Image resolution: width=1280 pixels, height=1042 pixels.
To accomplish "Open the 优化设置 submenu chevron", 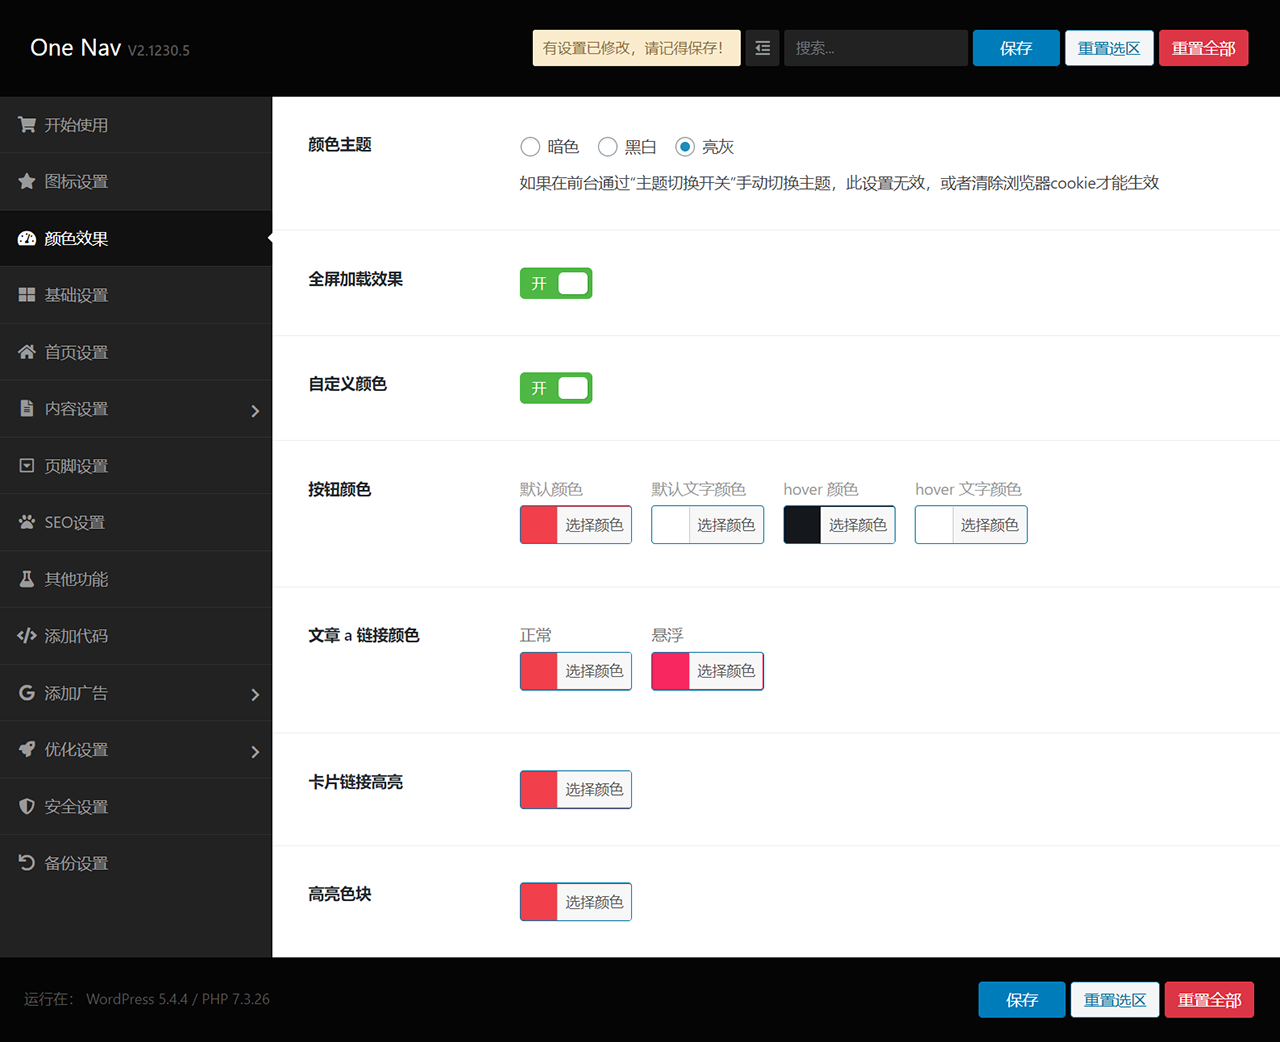I will pos(255,750).
